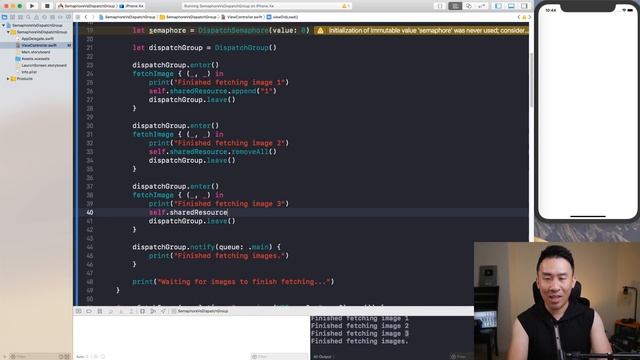Click the Step into button

pyautogui.click(x=121, y=311)
